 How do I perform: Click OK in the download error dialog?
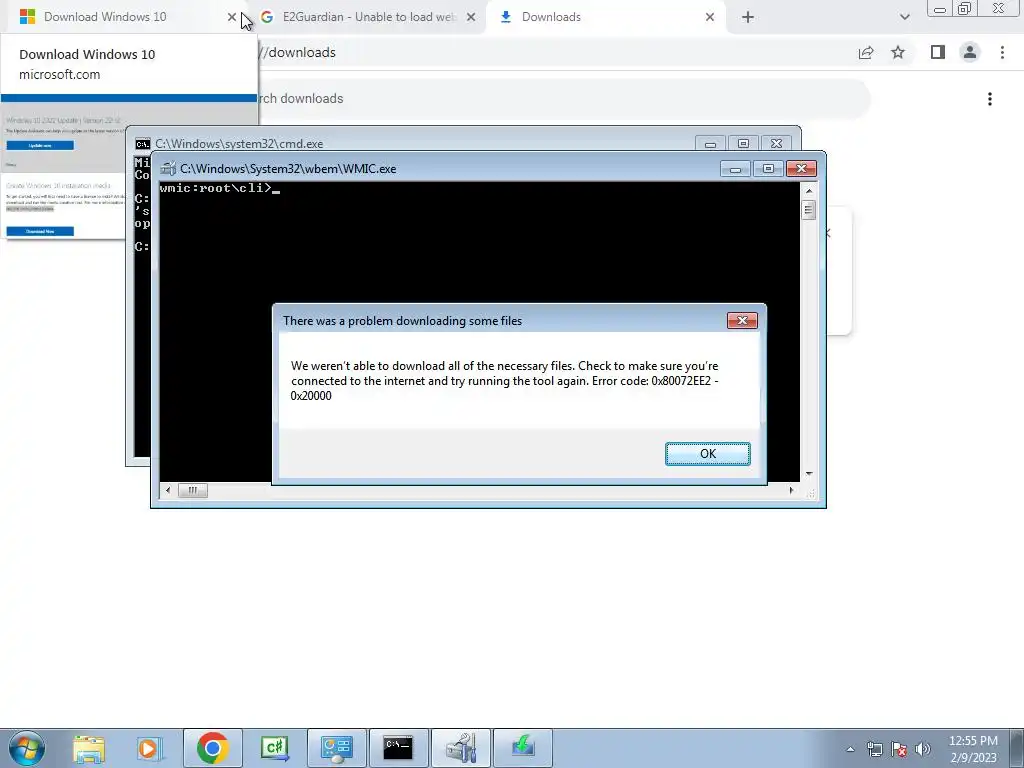pyautogui.click(x=707, y=454)
